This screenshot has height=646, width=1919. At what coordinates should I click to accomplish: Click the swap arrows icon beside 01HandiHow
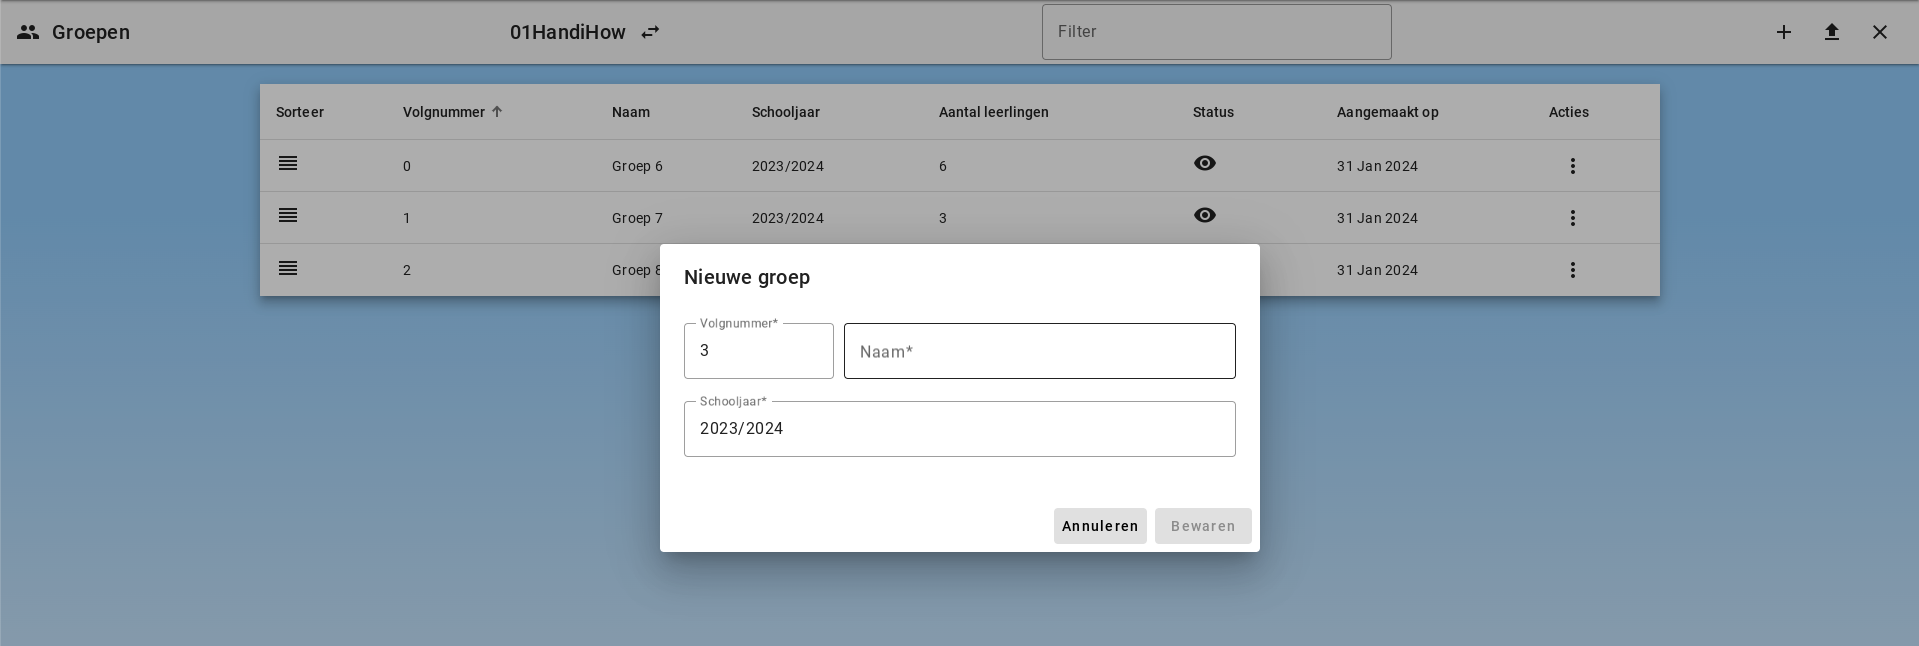coord(650,32)
